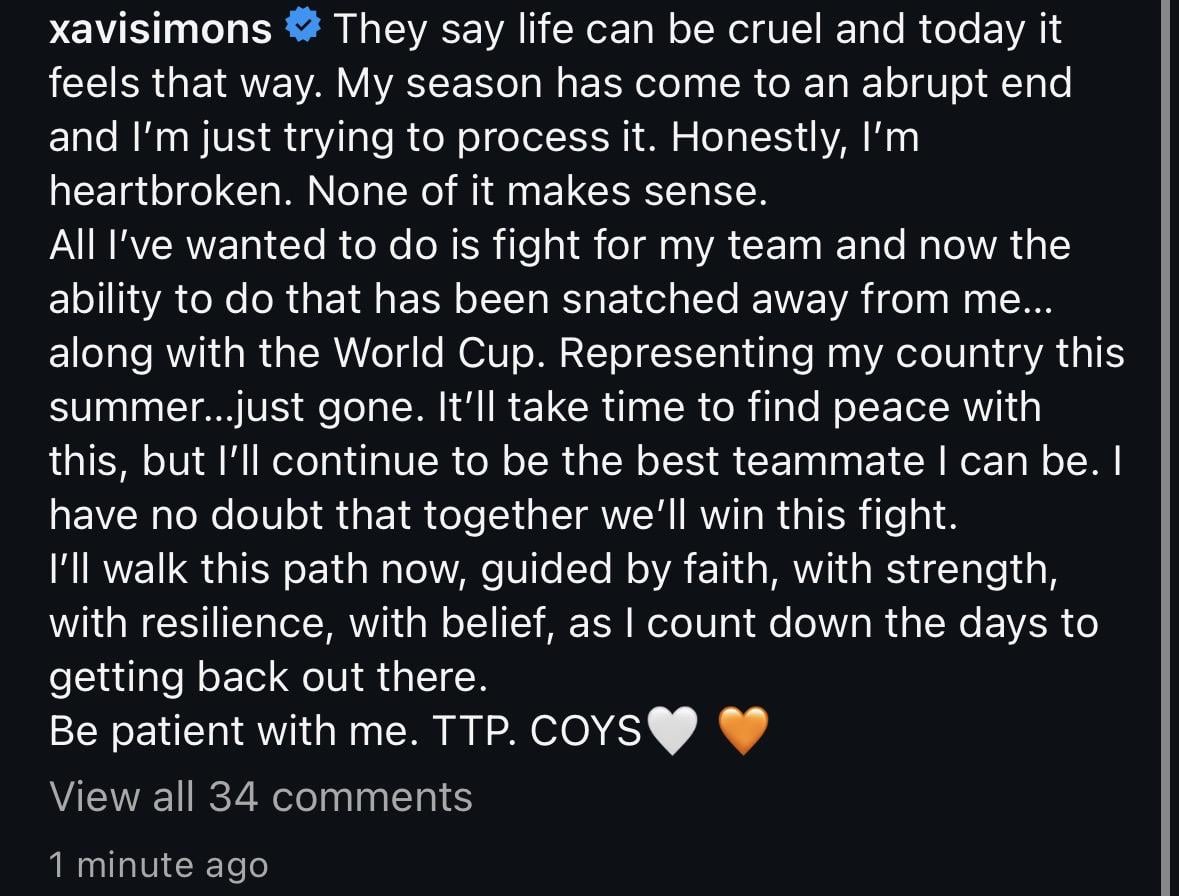
Task: Click the line starting "with resilience, with belief"
Action: point(573,624)
